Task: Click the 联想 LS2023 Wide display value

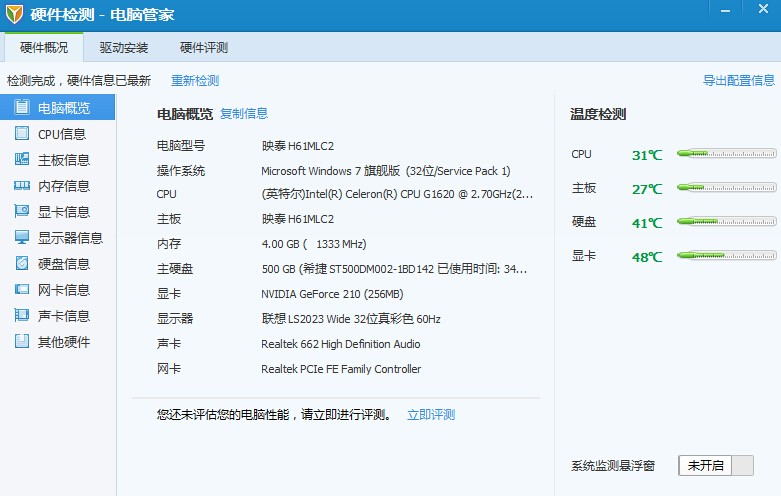Action: click(x=351, y=319)
